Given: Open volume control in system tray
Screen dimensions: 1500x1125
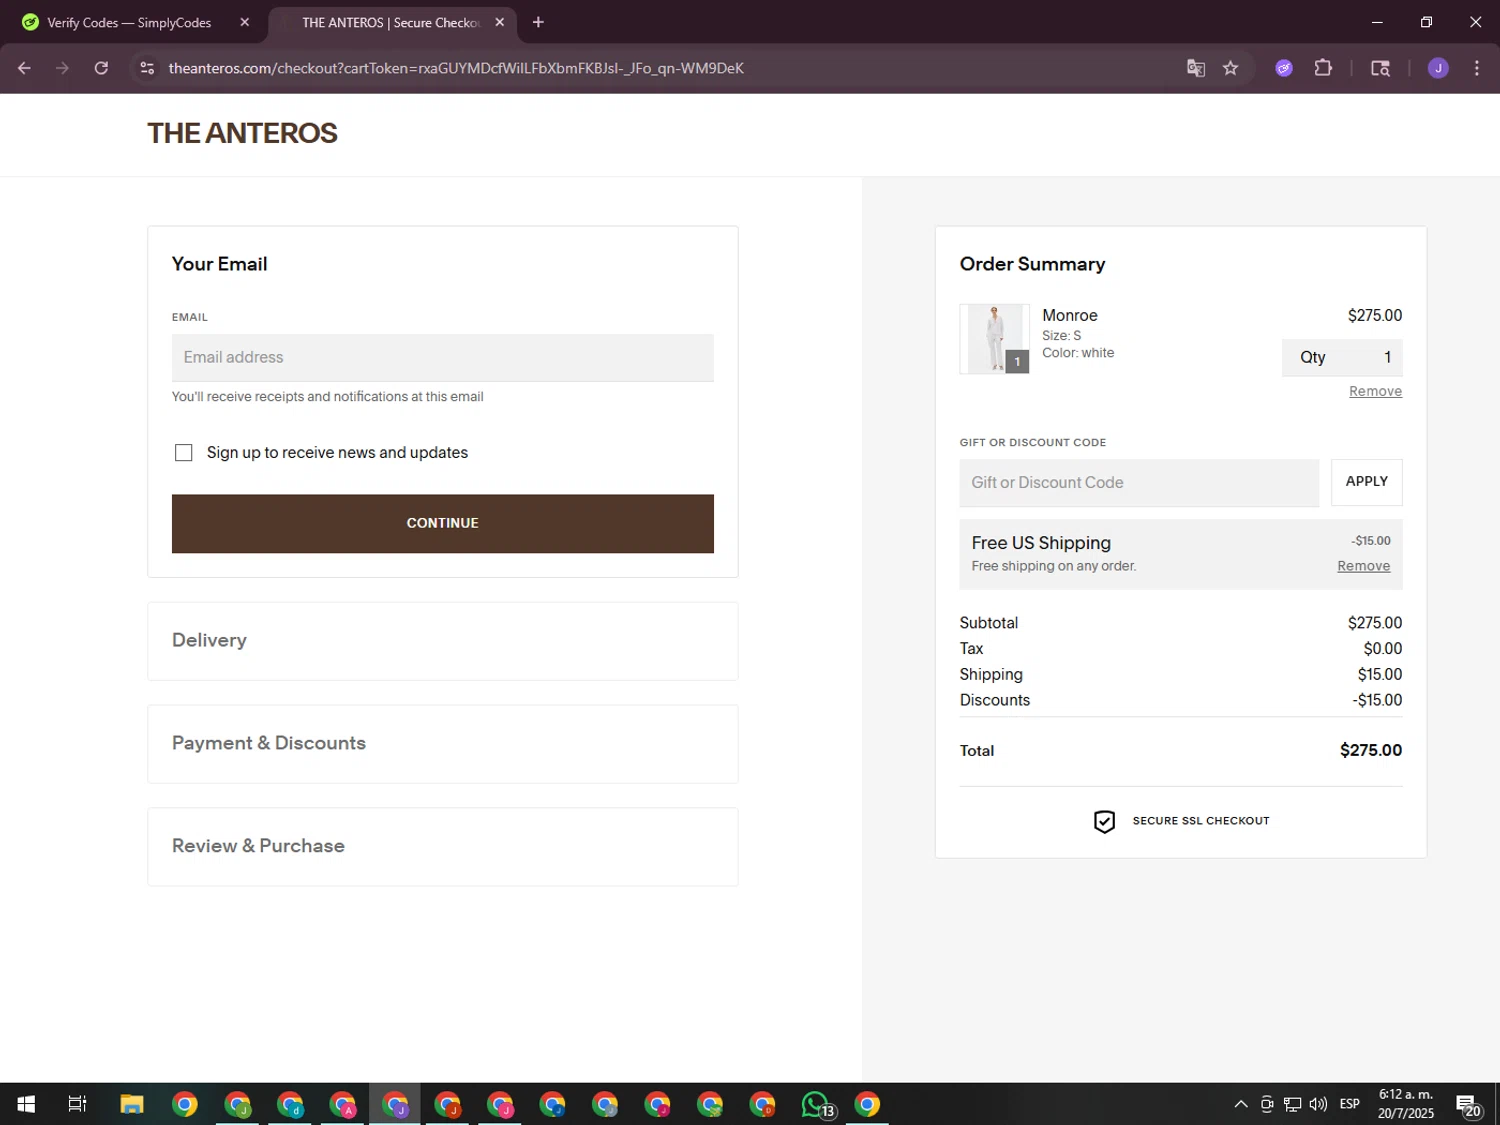Looking at the screenshot, I should [1318, 1104].
